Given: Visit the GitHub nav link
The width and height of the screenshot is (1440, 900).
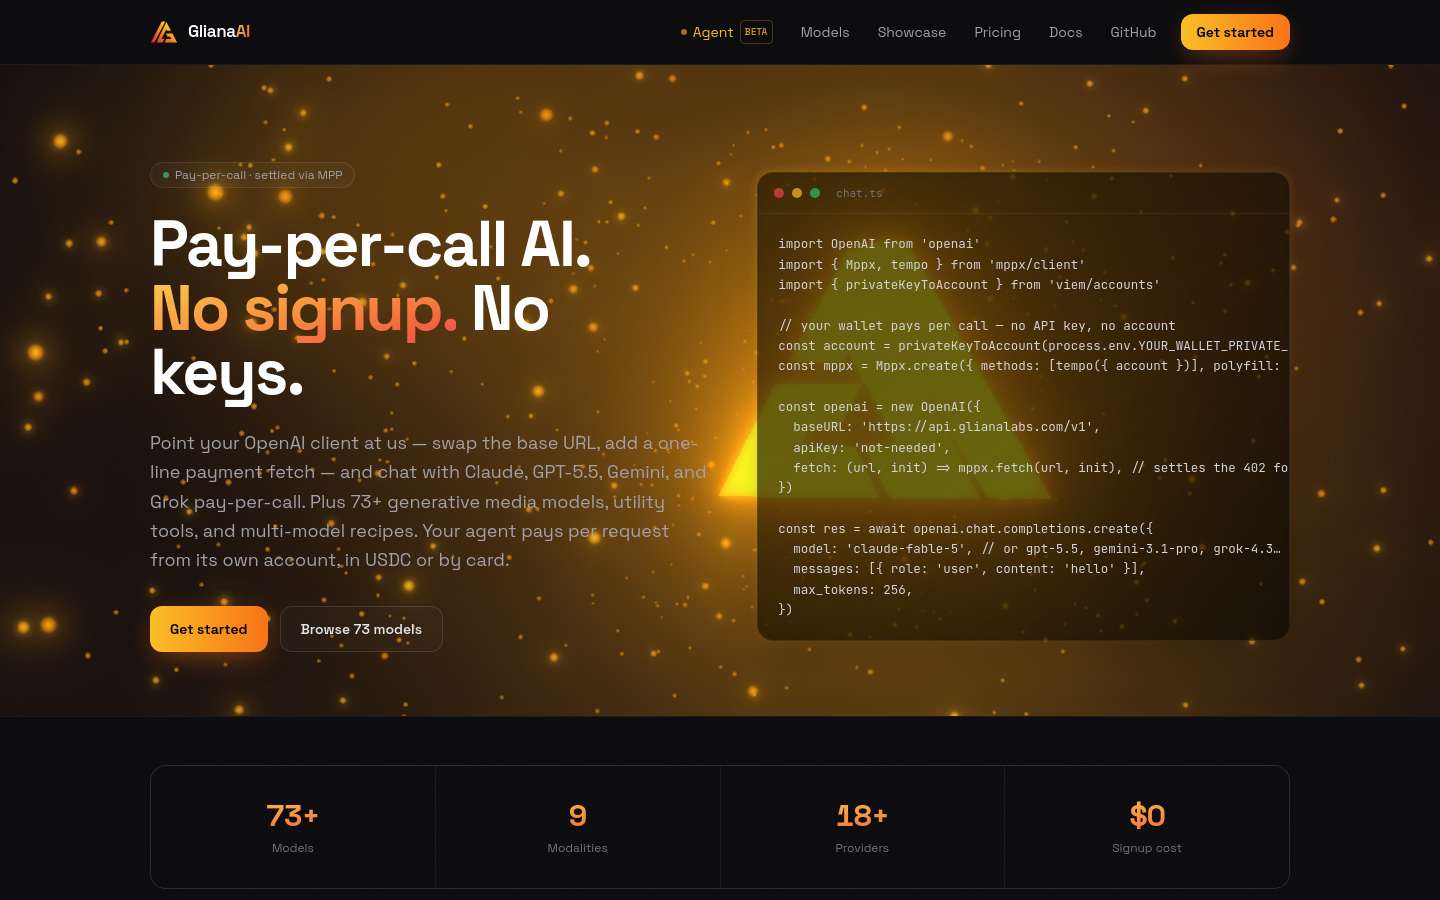Looking at the screenshot, I should point(1133,32).
